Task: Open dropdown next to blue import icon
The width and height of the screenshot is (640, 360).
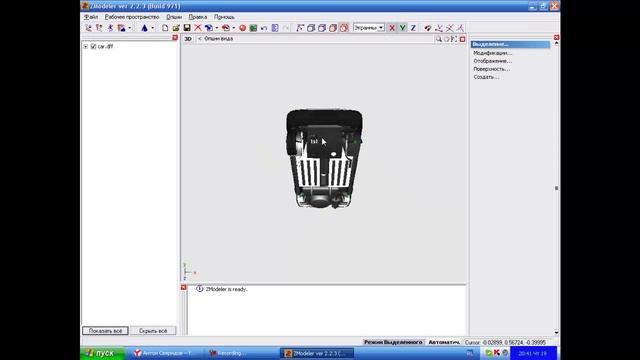Action: [217, 28]
